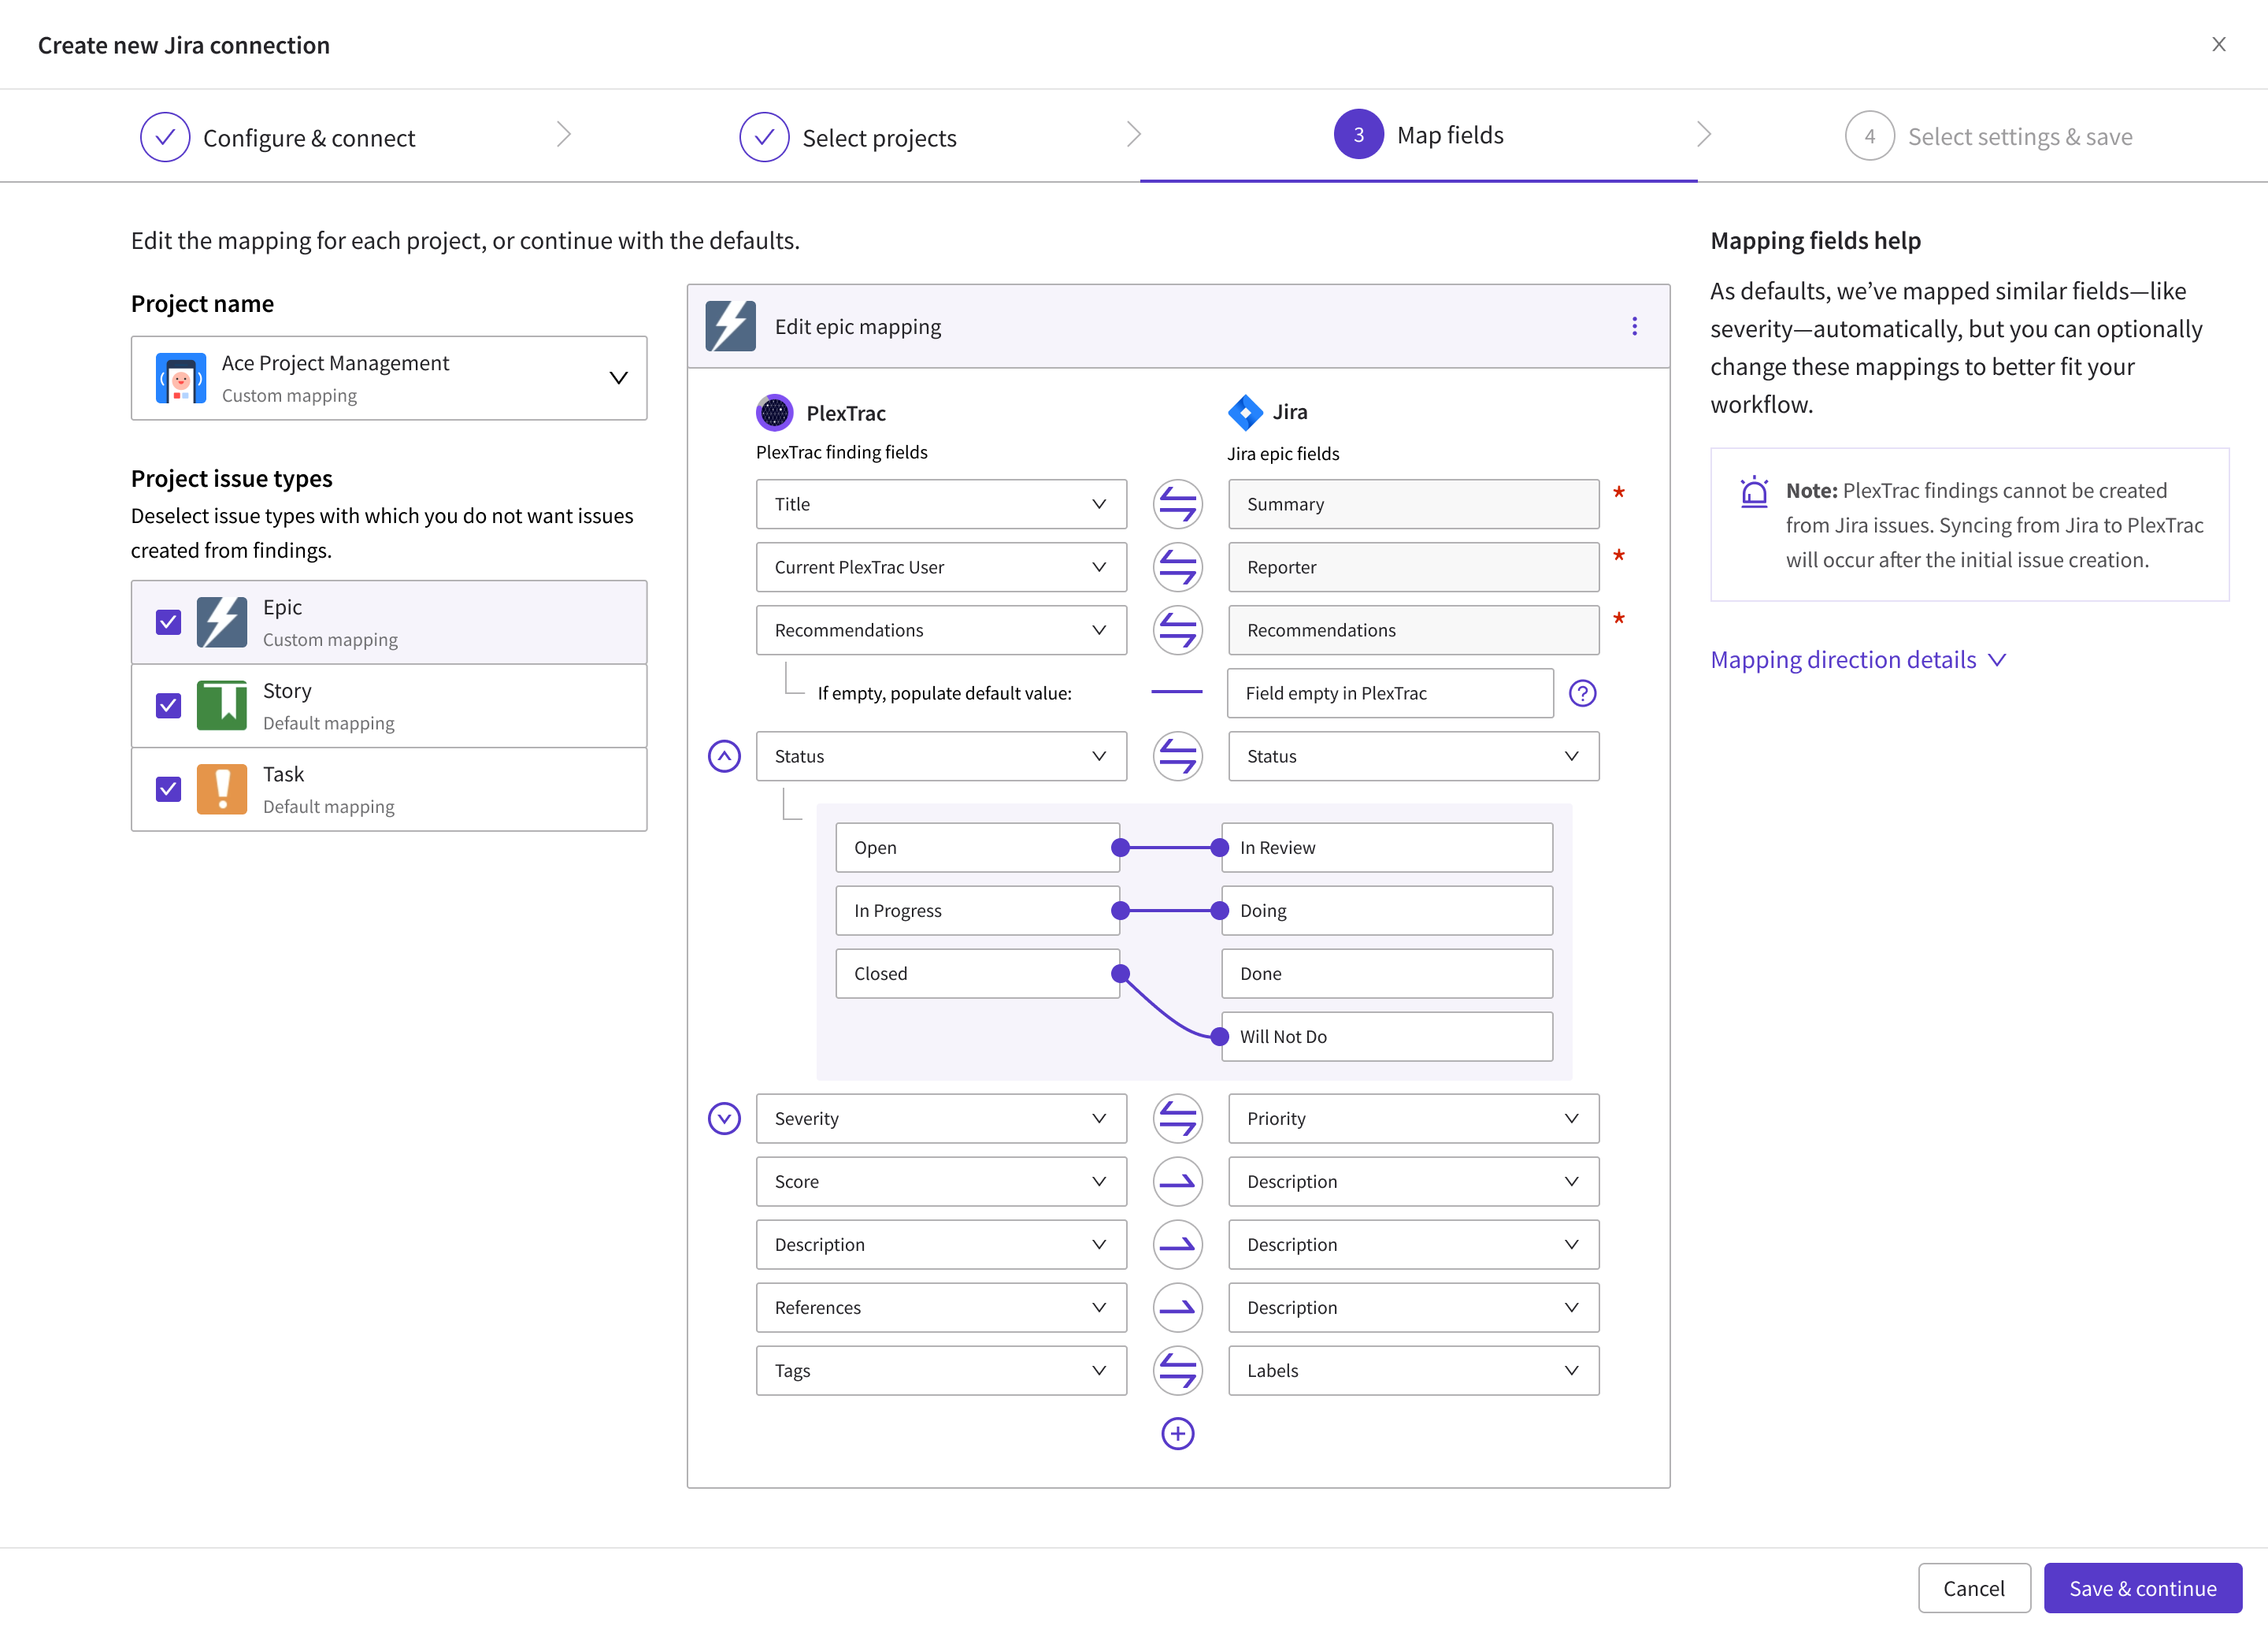Go to Select projects step
2268x1629 pixels.
pos(848,137)
